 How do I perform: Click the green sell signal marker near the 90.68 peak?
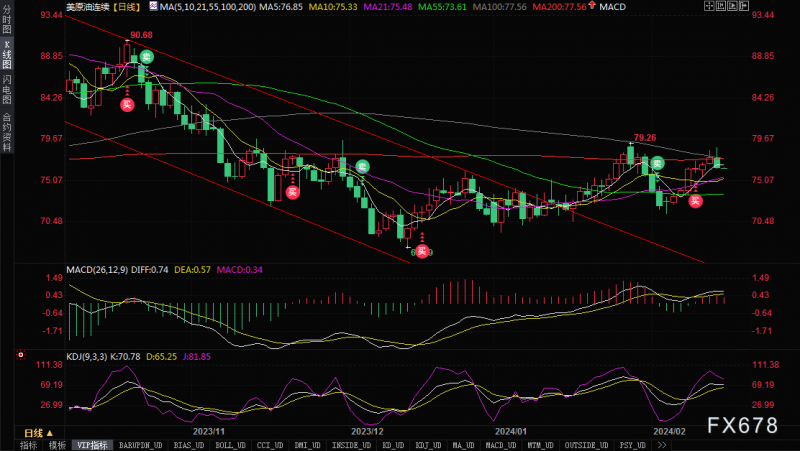(x=146, y=57)
